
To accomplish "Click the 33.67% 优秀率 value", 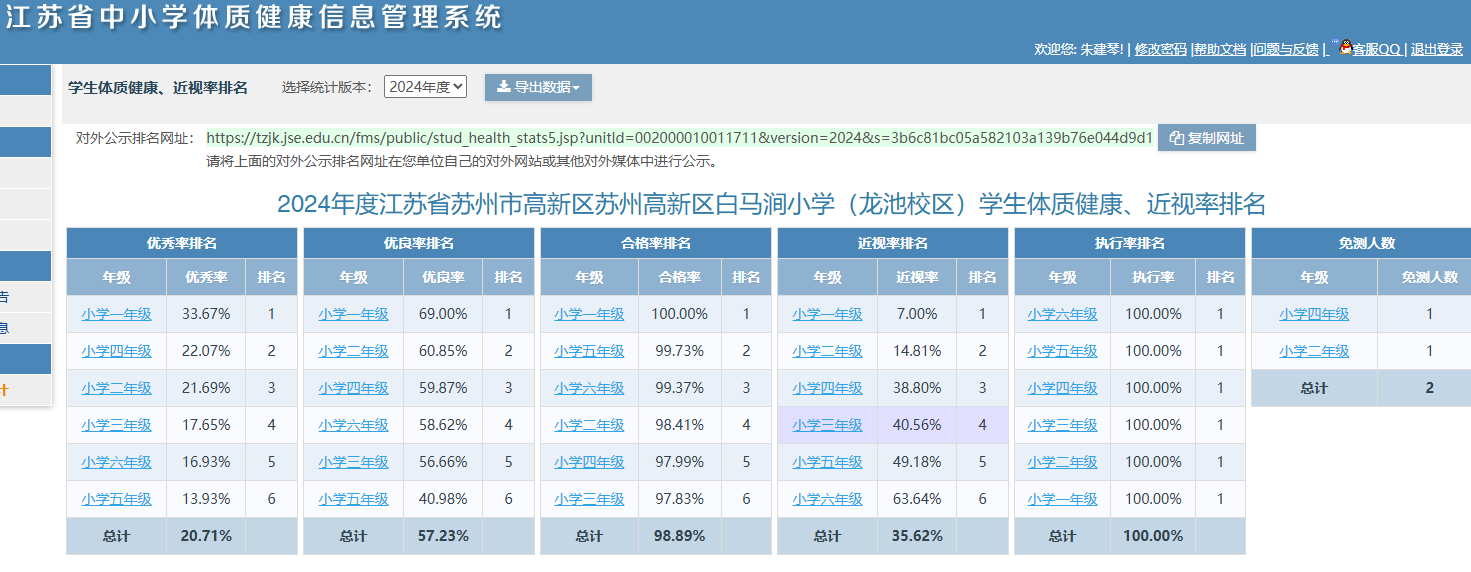I will (x=206, y=314).
